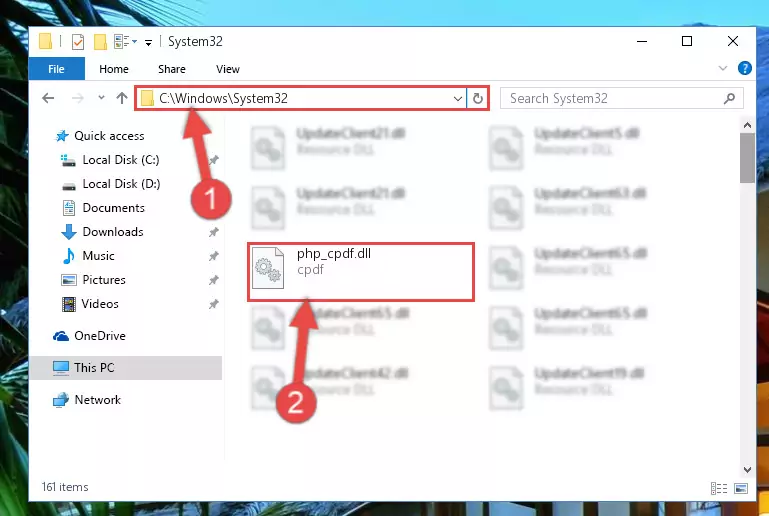
Task: Select Network in navigation pane
Action: 97,400
